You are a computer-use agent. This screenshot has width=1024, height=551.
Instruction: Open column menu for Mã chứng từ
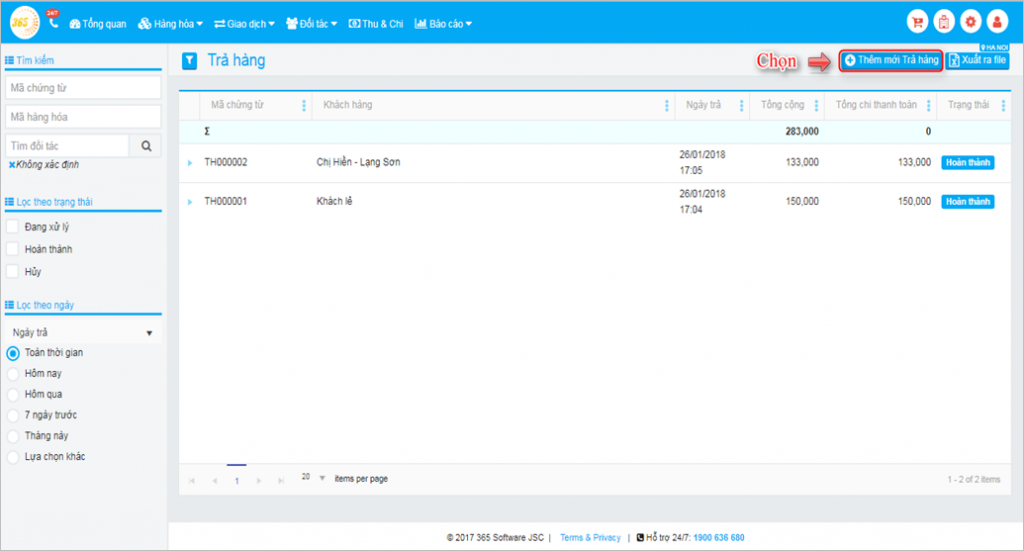point(304,105)
